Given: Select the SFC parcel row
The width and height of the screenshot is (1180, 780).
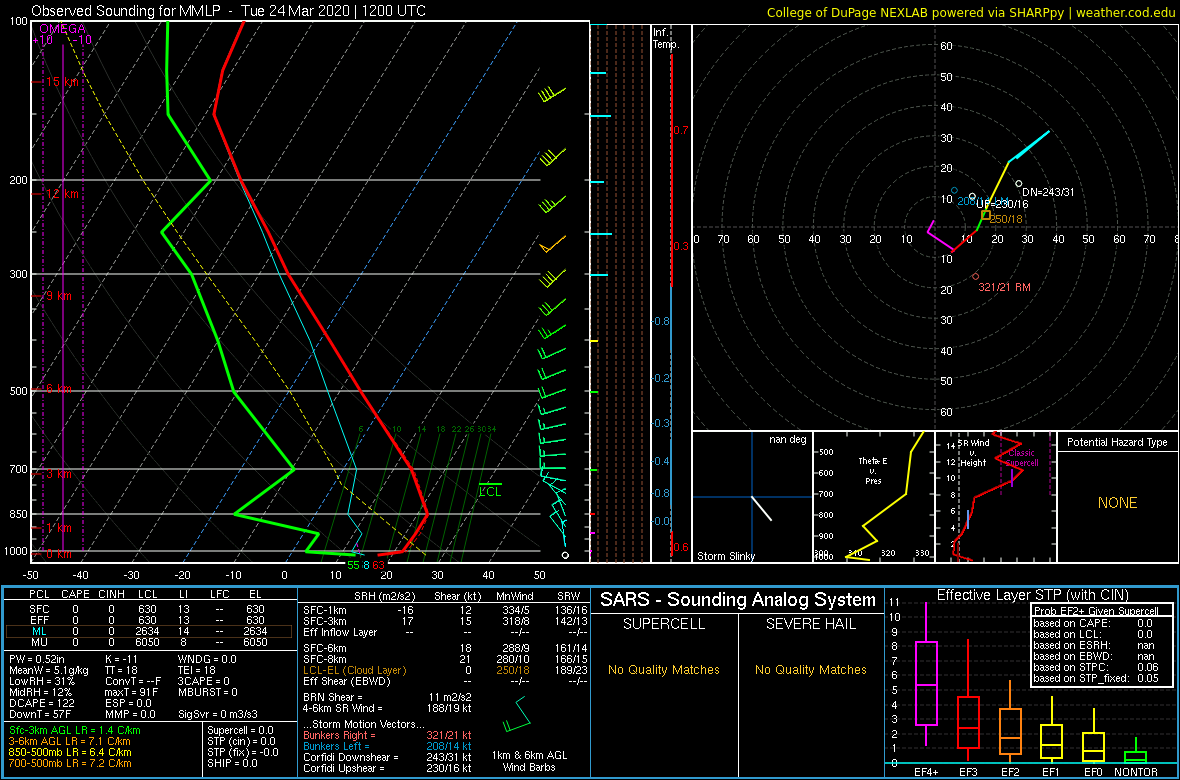Looking at the screenshot, I should click(x=151, y=608).
